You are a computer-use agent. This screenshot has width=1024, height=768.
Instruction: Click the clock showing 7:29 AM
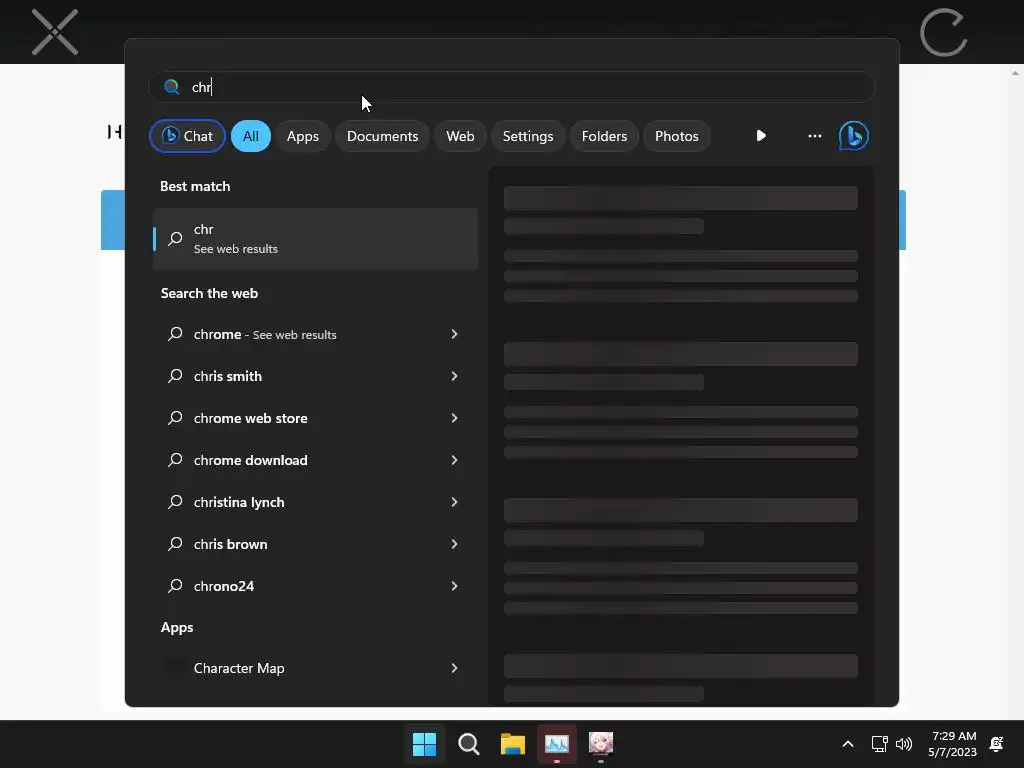click(953, 735)
